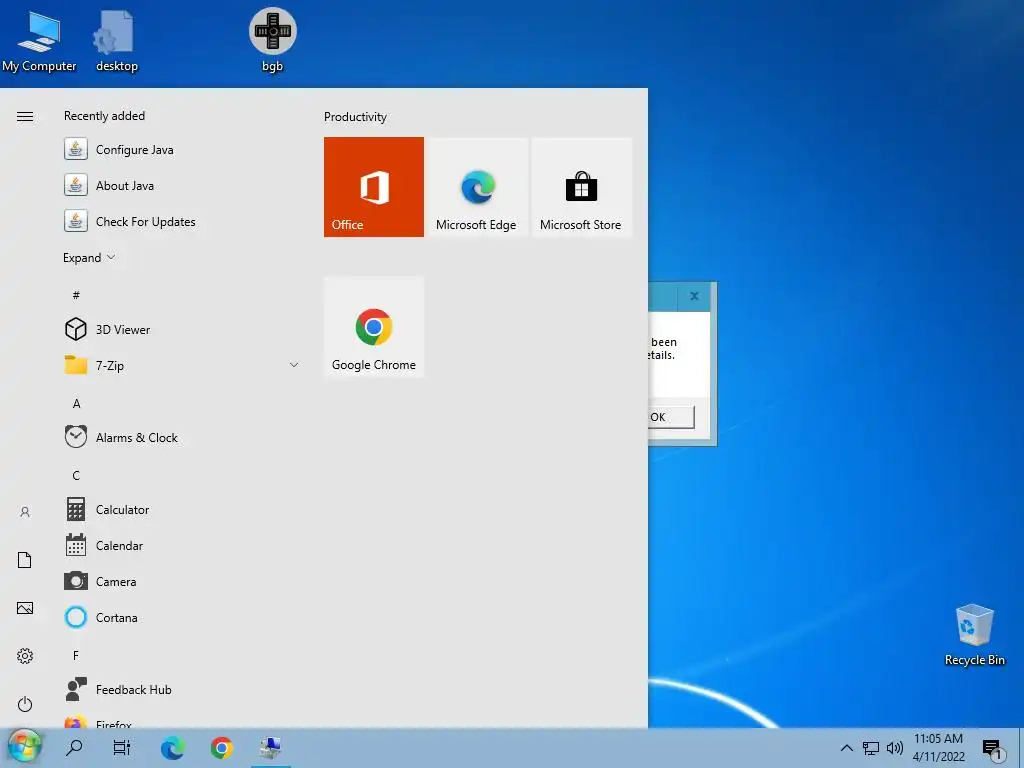
Task: Open Pictures from the Start sidebar
Action: point(25,608)
